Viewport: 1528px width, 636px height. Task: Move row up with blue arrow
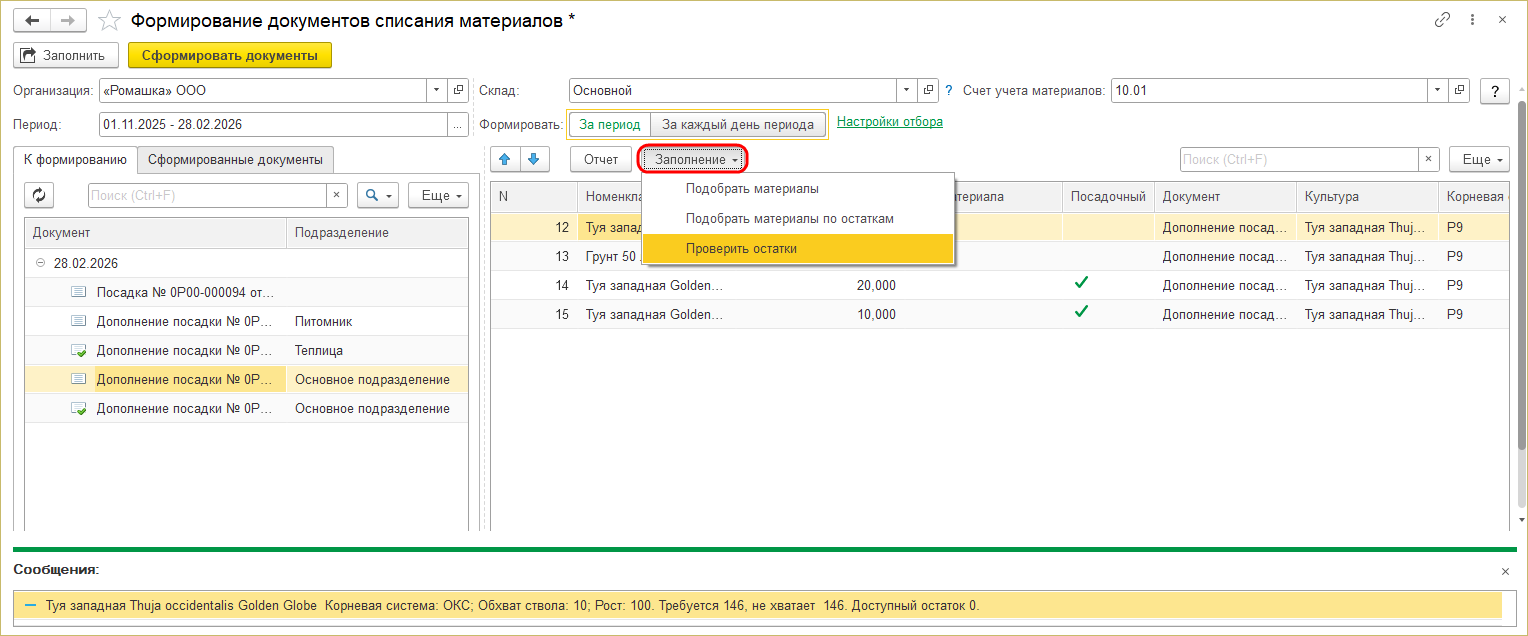(x=505, y=159)
